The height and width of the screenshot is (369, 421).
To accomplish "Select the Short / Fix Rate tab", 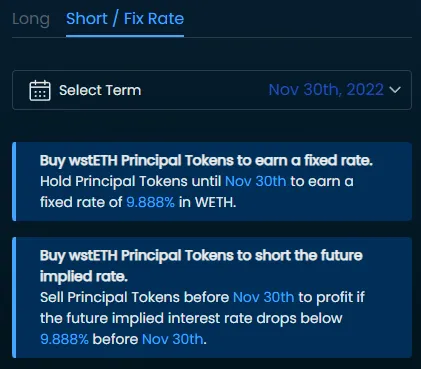I will coord(125,19).
